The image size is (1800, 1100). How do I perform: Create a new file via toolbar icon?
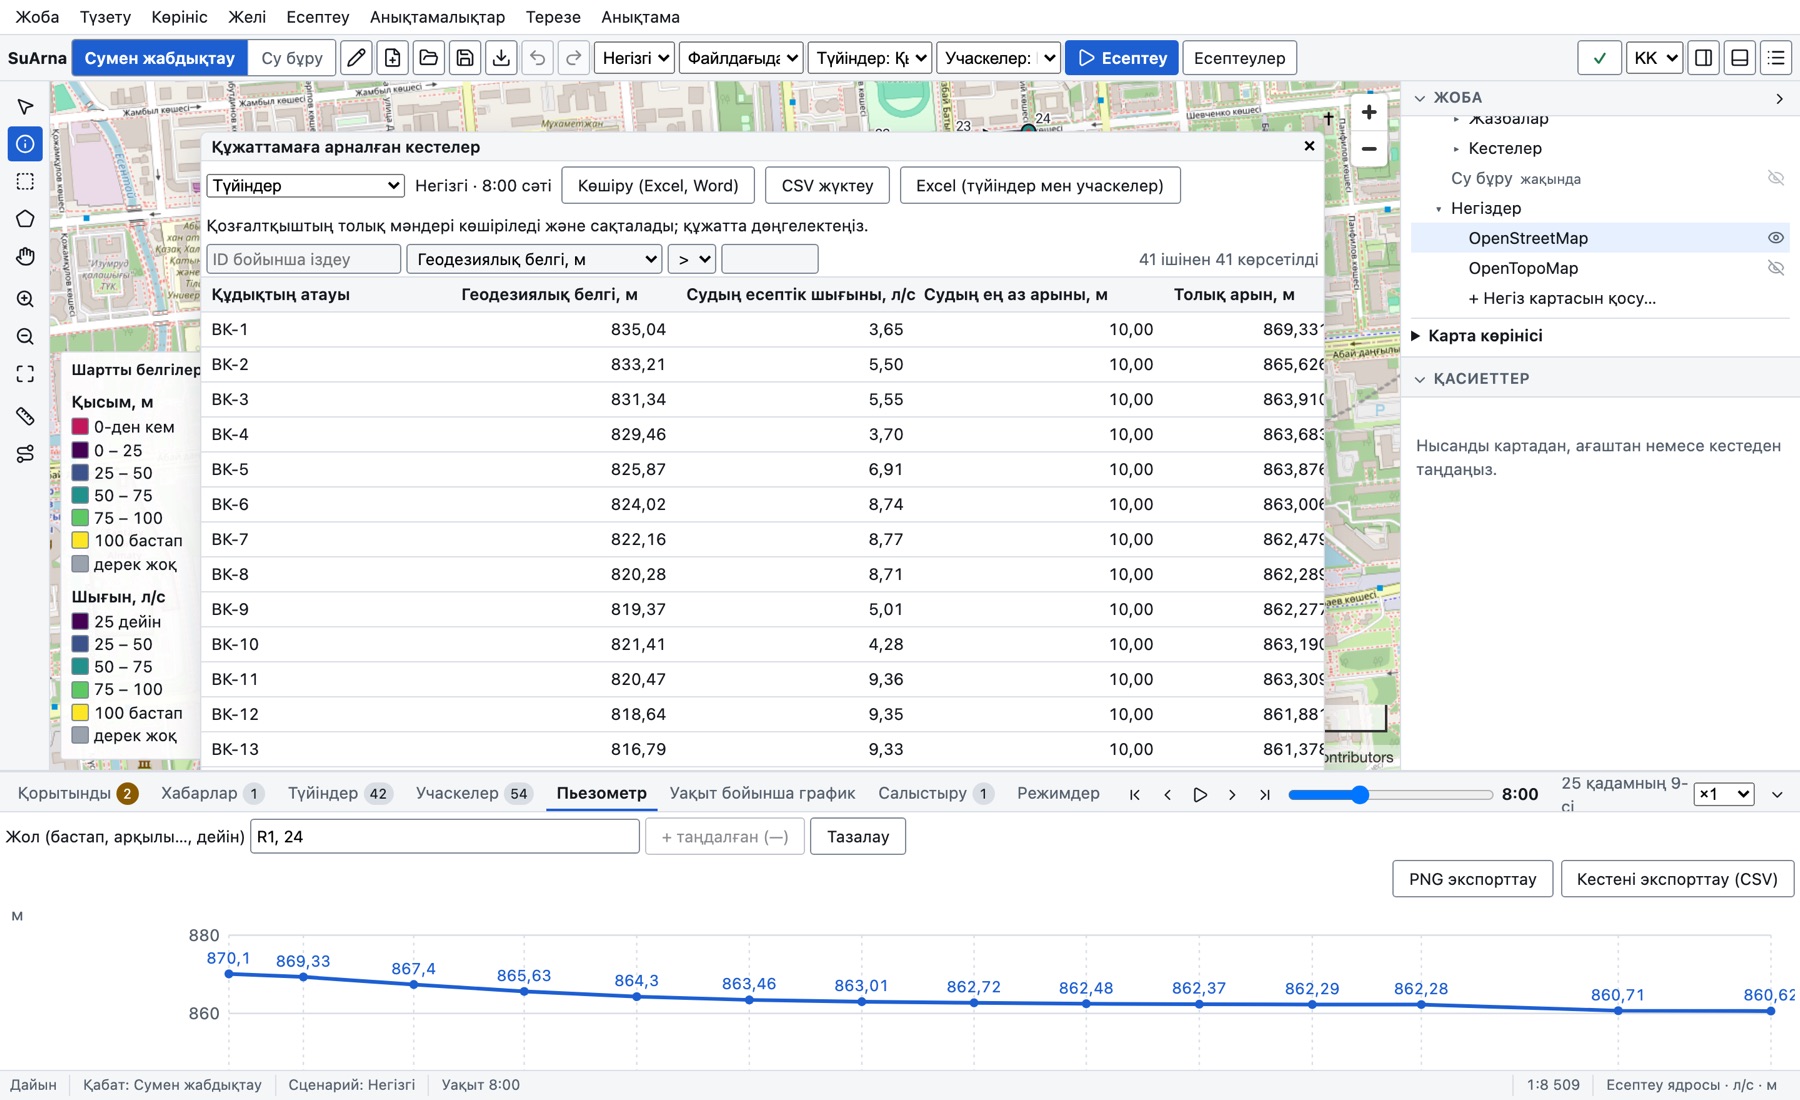(392, 58)
